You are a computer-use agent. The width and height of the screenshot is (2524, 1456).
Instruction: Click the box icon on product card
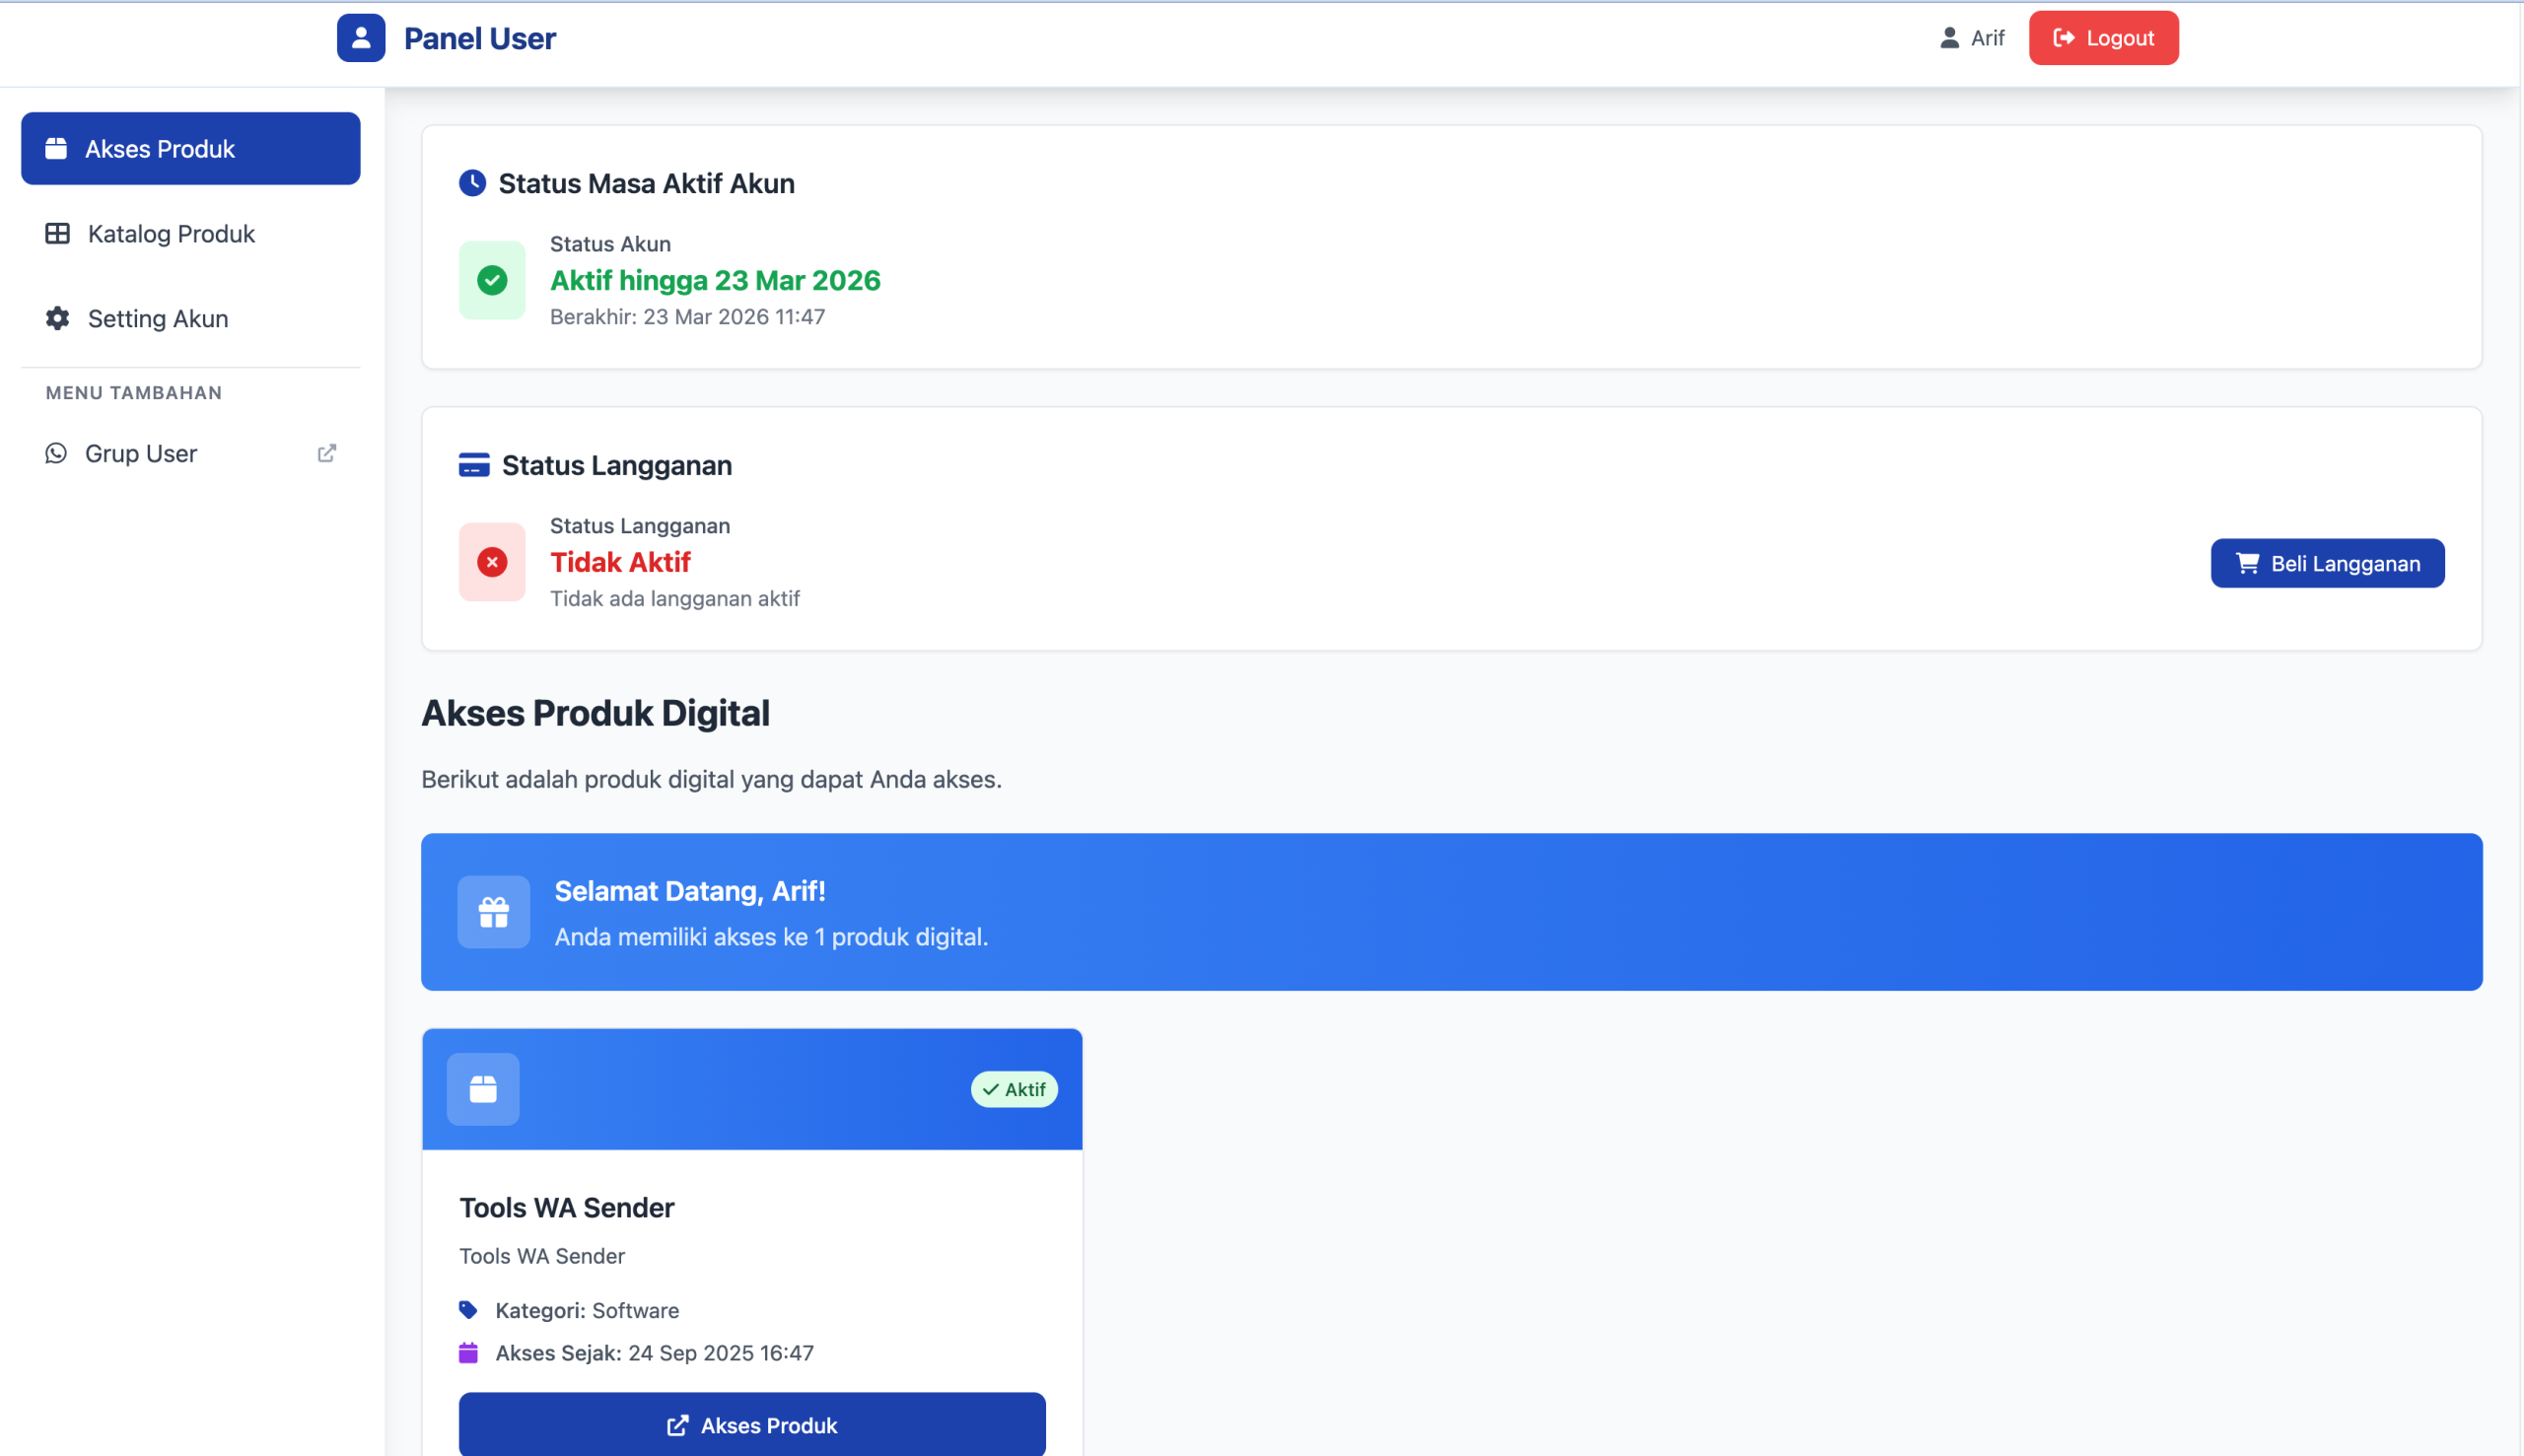click(x=483, y=1089)
